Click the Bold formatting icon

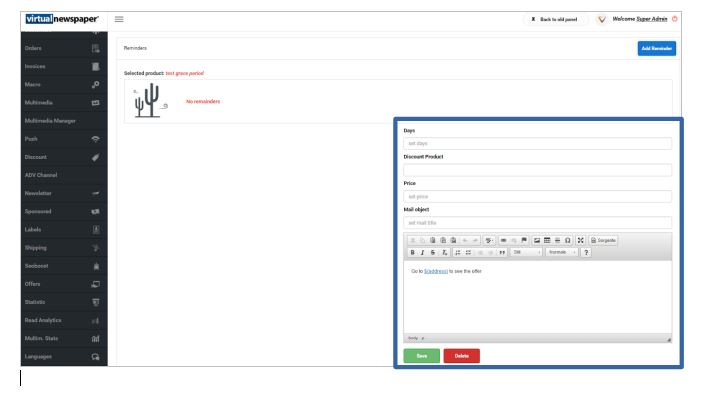pyautogui.click(x=411, y=253)
